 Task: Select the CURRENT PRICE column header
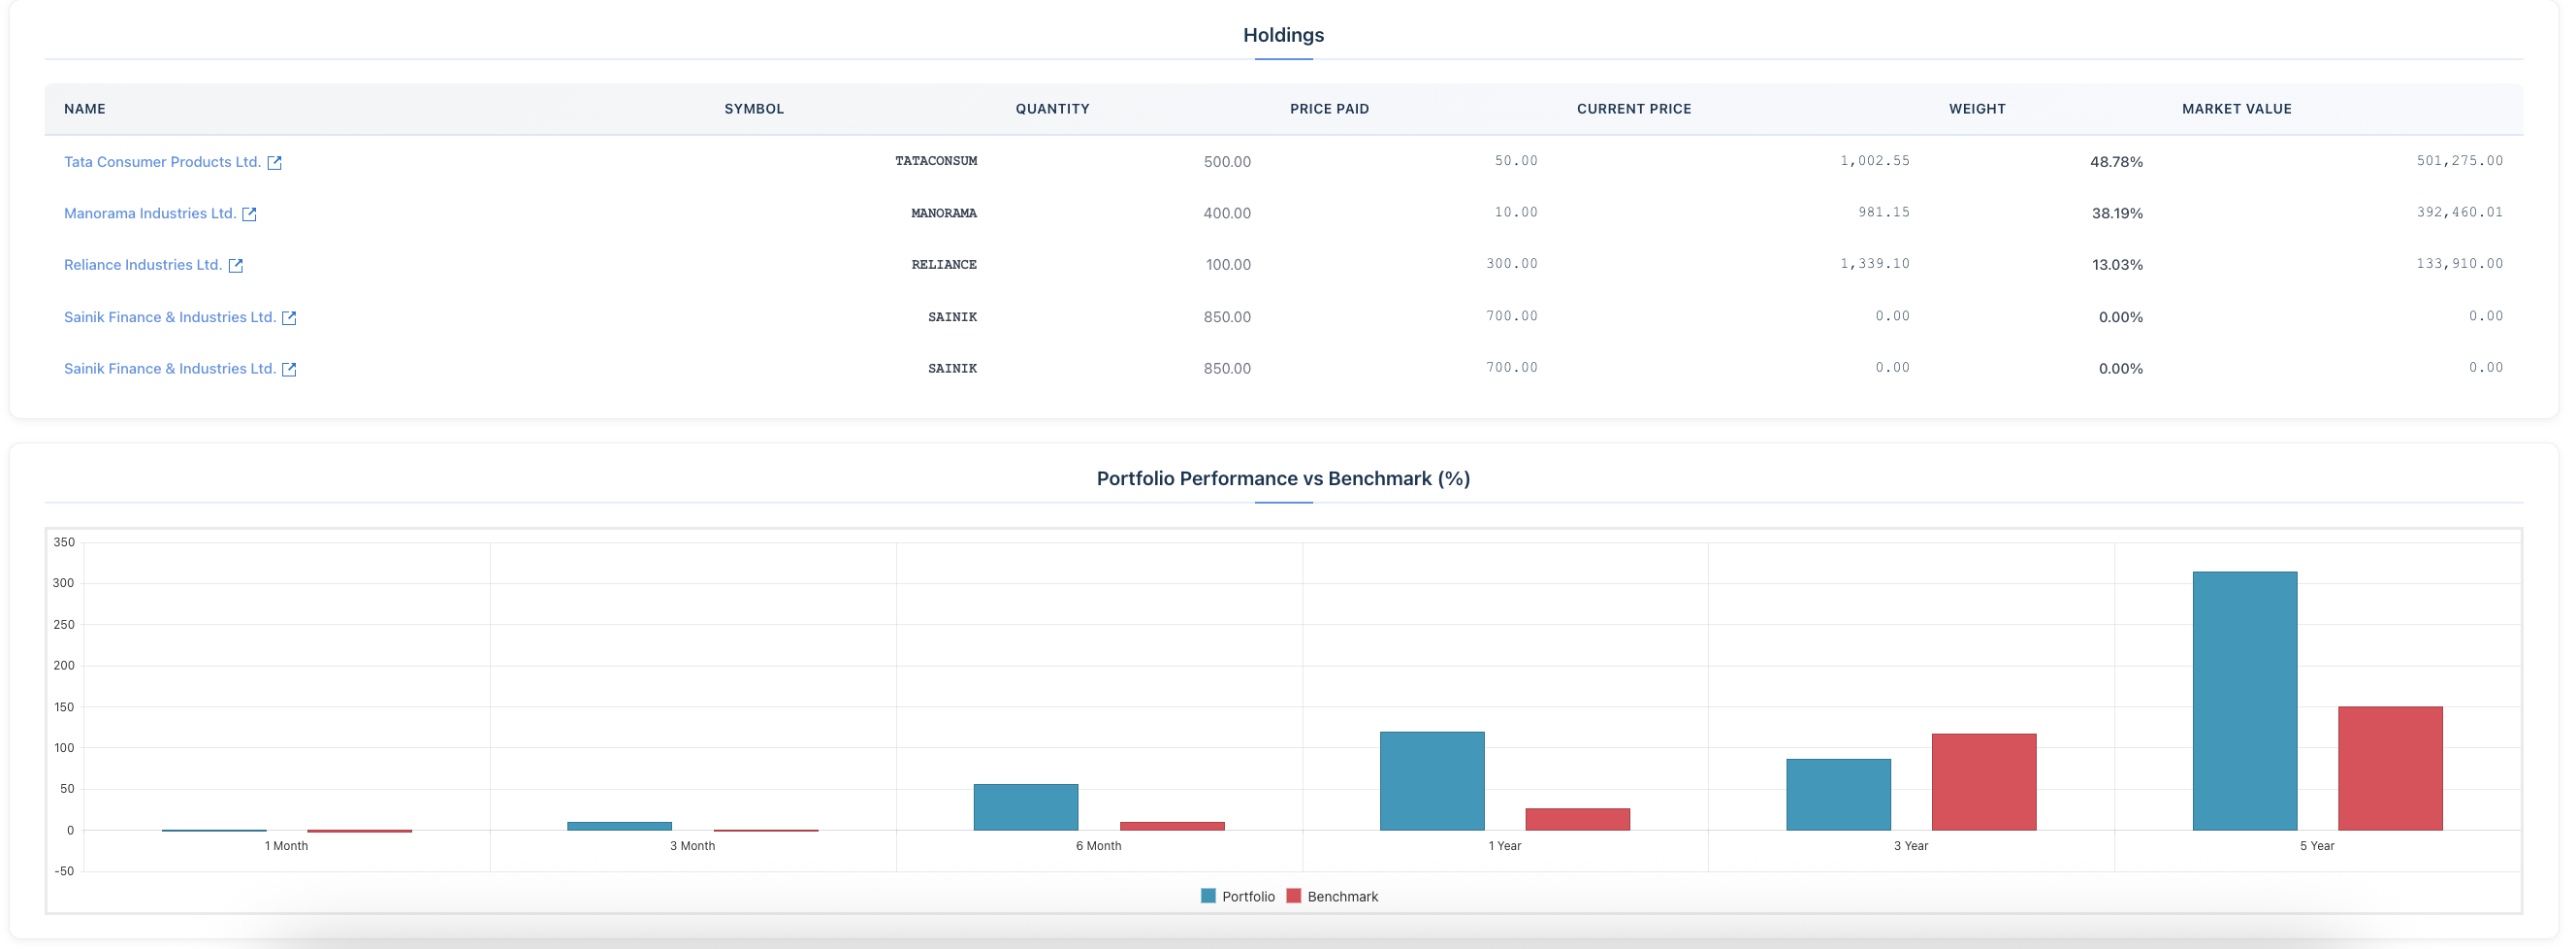[x=1634, y=109]
